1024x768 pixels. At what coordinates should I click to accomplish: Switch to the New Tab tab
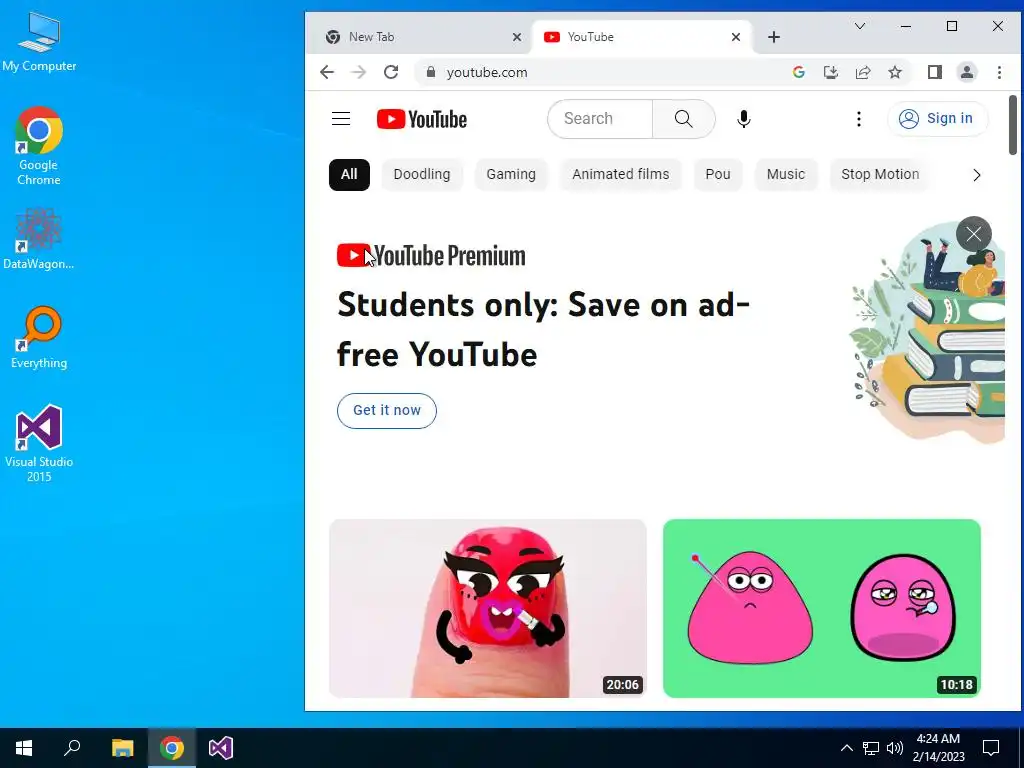coord(418,37)
